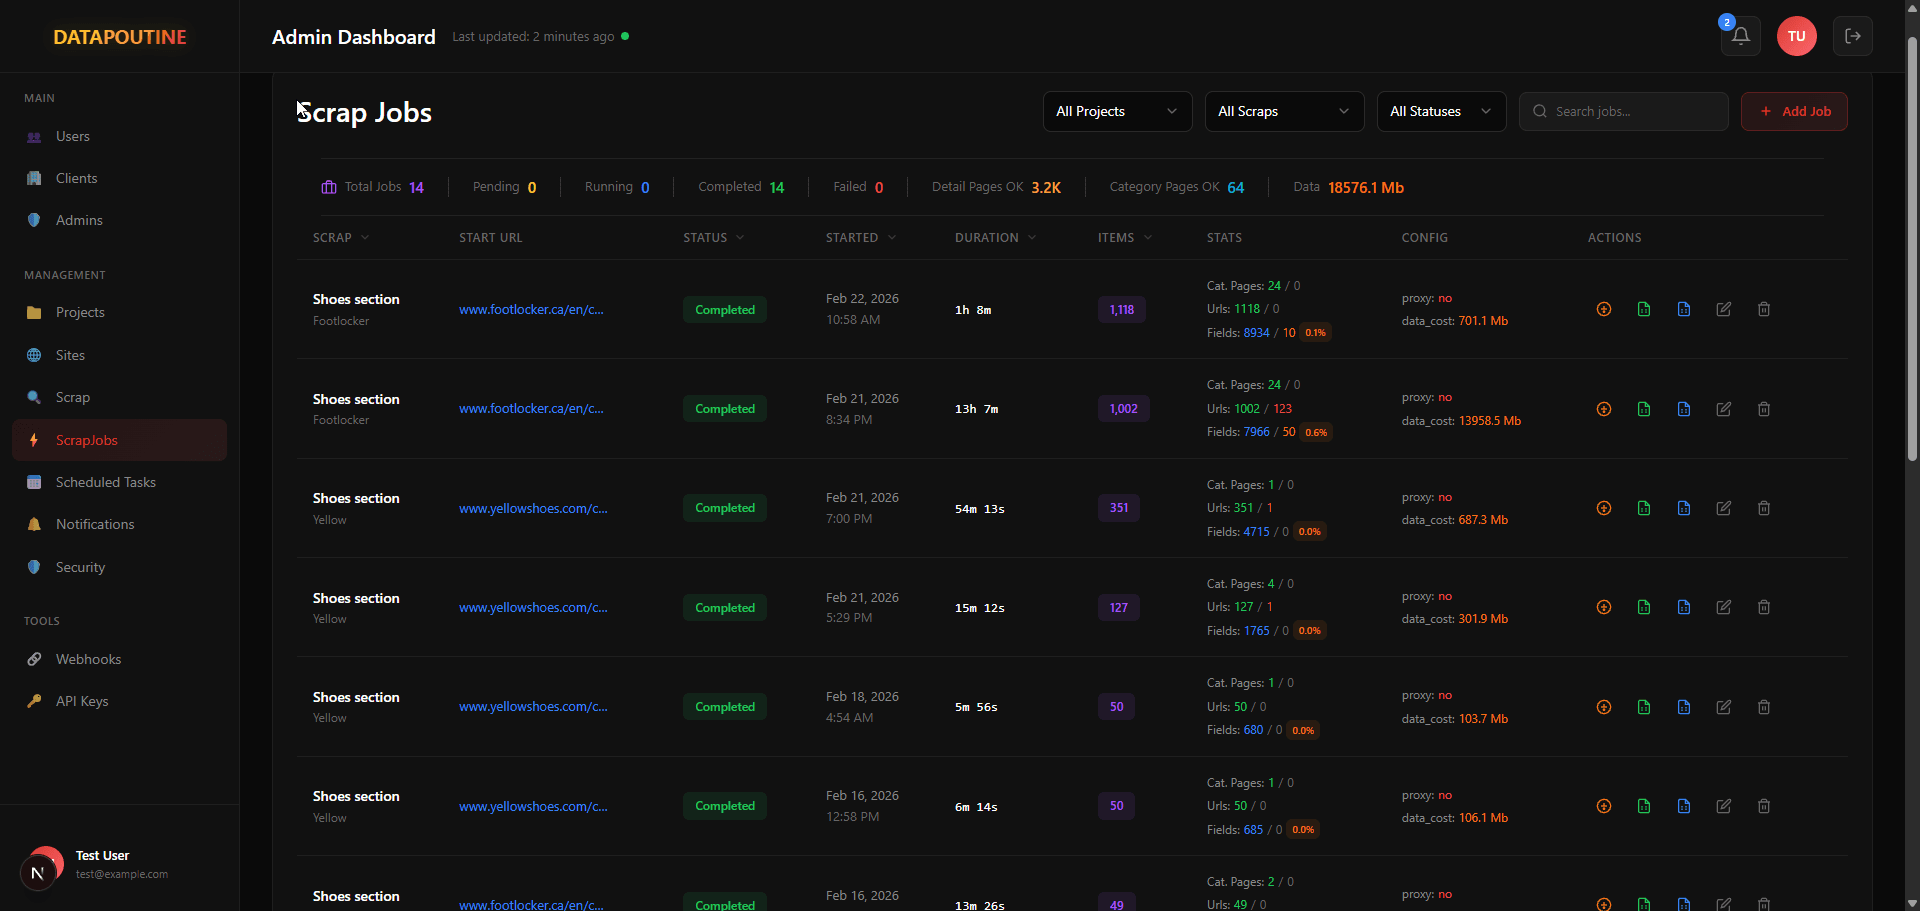
Task: Click the TU avatar circle
Action: click(x=1796, y=36)
